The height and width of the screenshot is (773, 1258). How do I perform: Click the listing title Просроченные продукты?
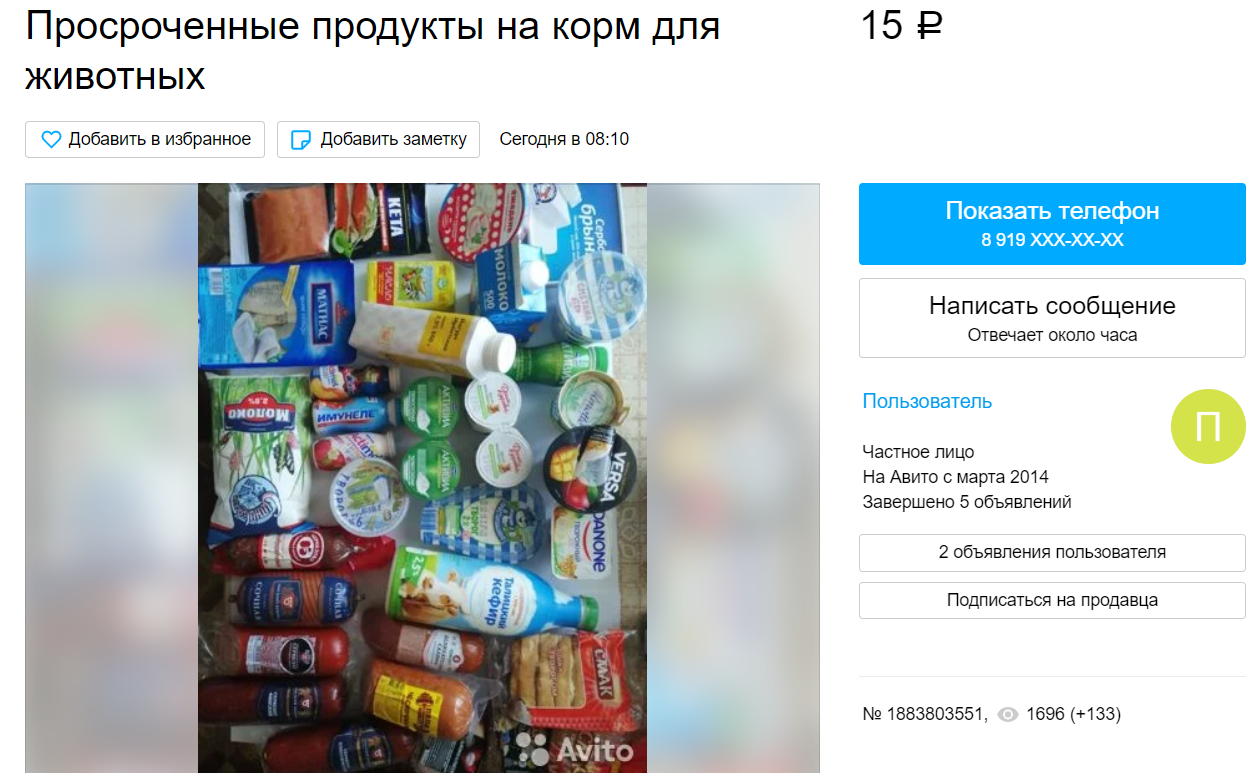click(372, 52)
